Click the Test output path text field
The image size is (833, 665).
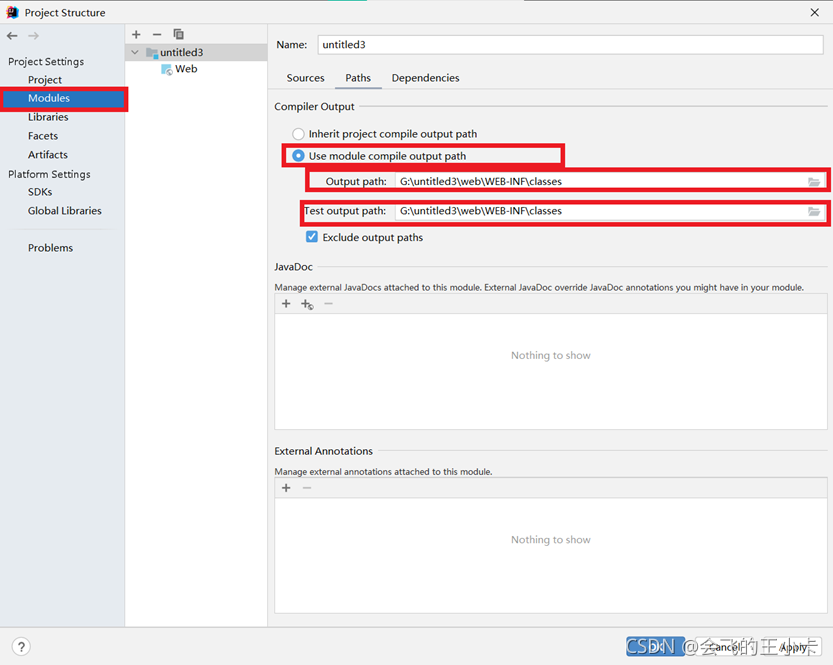pos(600,211)
